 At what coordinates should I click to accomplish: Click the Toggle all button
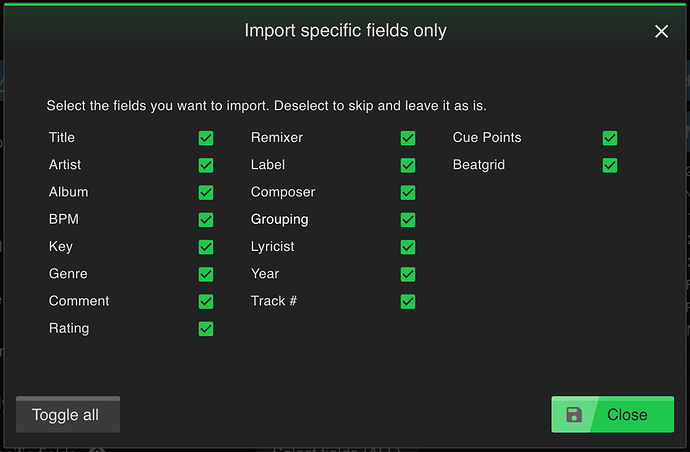(68, 415)
